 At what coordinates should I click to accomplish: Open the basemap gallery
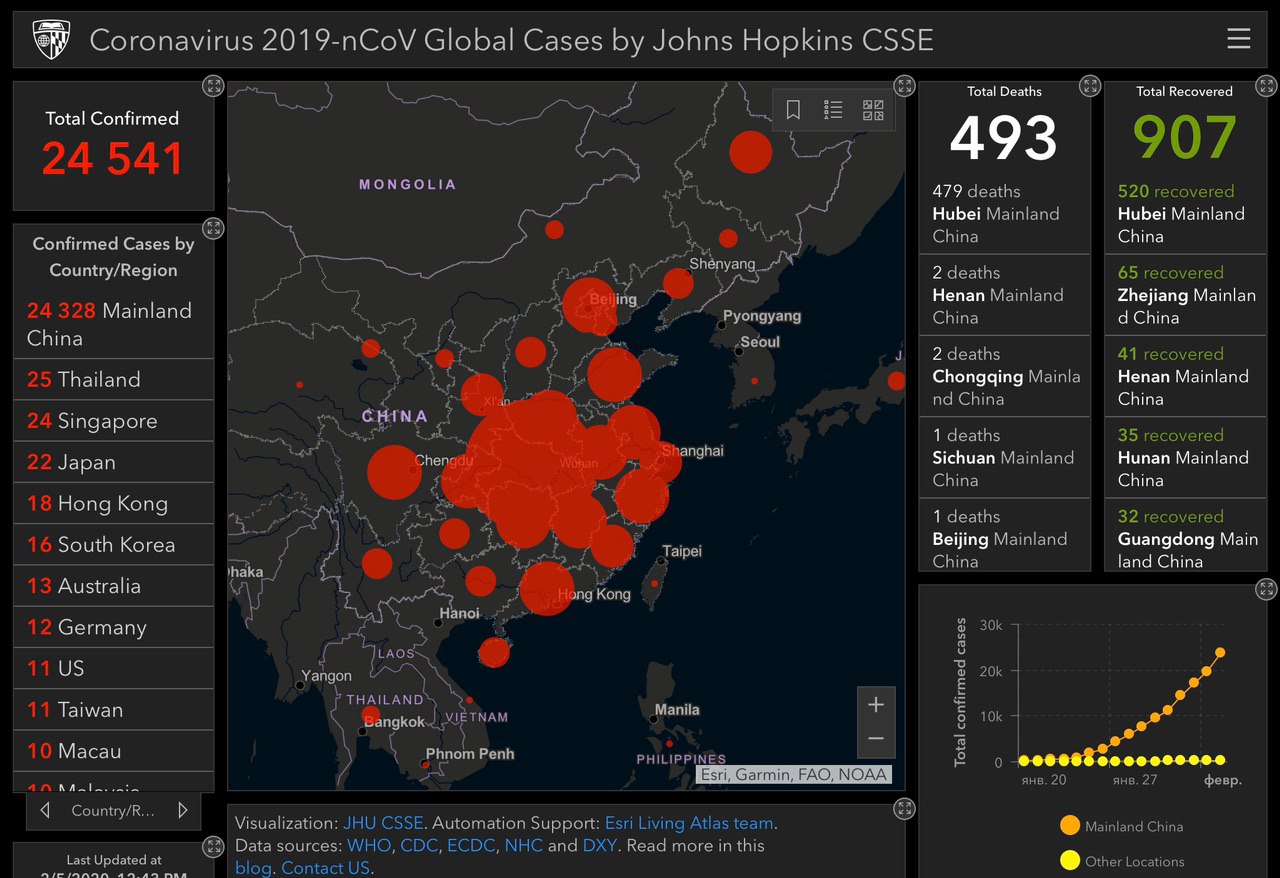pos(873,110)
